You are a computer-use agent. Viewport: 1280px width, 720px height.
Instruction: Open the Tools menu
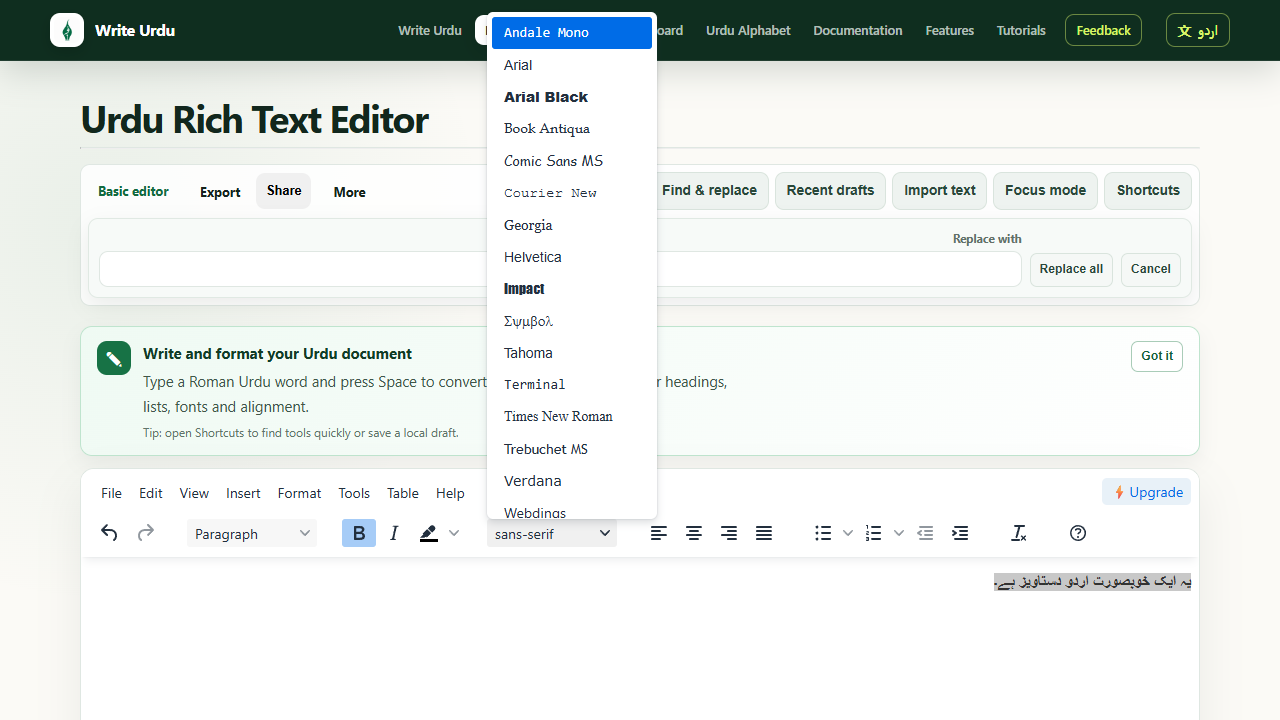(354, 493)
